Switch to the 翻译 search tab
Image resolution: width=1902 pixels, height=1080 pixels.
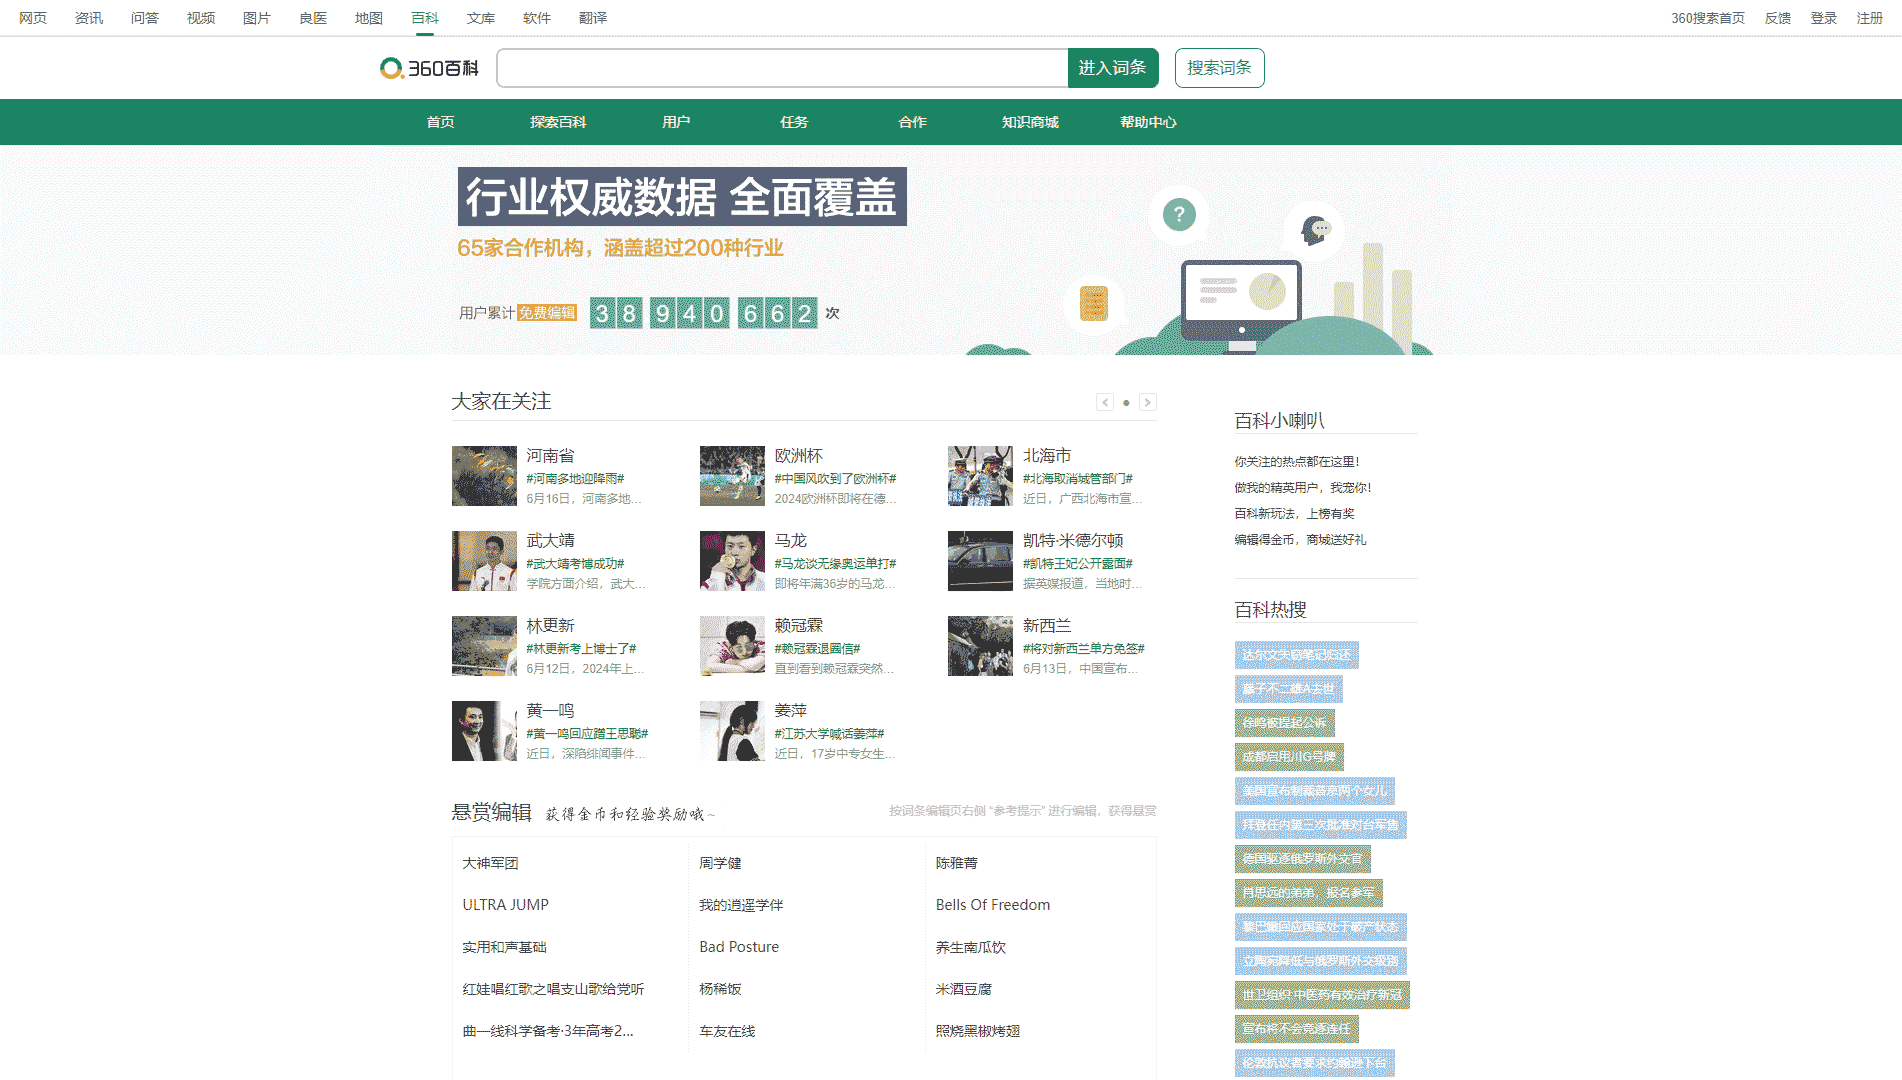(x=593, y=18)
